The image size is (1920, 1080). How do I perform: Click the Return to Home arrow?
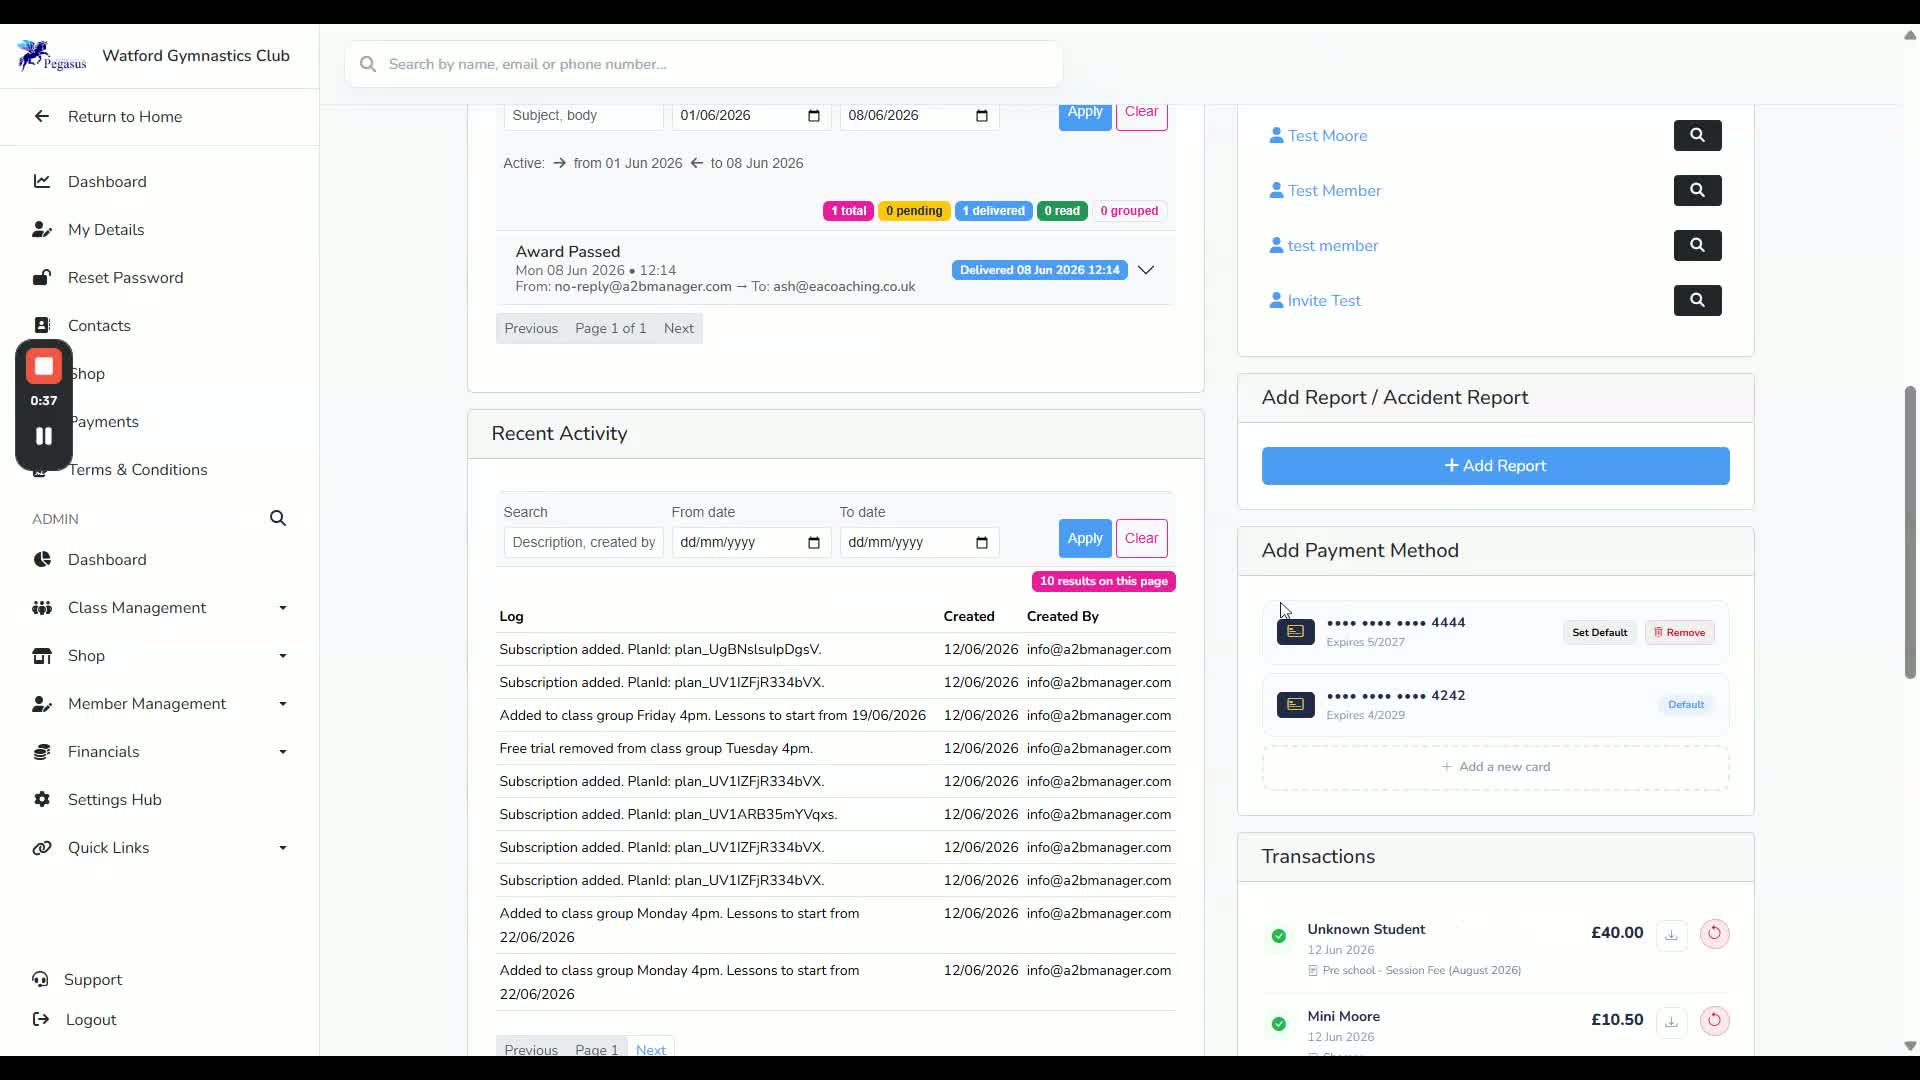coord(42,117)
